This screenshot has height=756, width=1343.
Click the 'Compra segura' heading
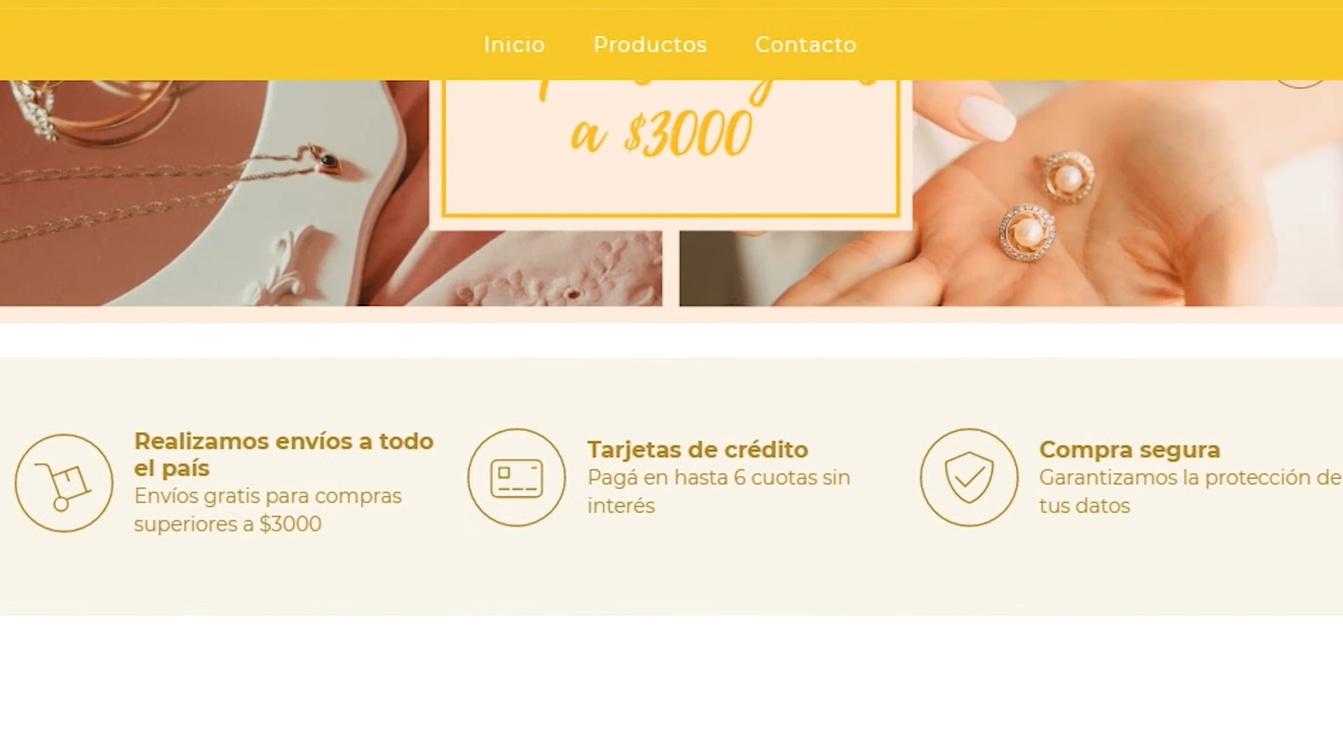[1129, 450]
